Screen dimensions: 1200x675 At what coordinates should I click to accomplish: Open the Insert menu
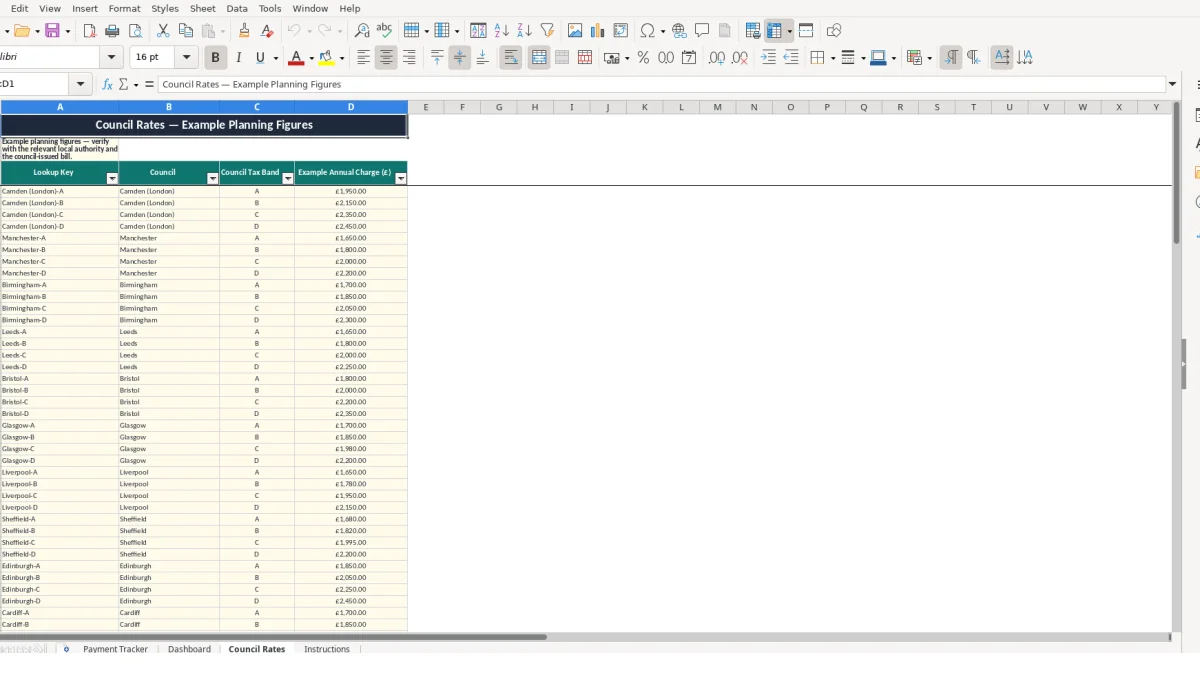click(x=85, y=8)
